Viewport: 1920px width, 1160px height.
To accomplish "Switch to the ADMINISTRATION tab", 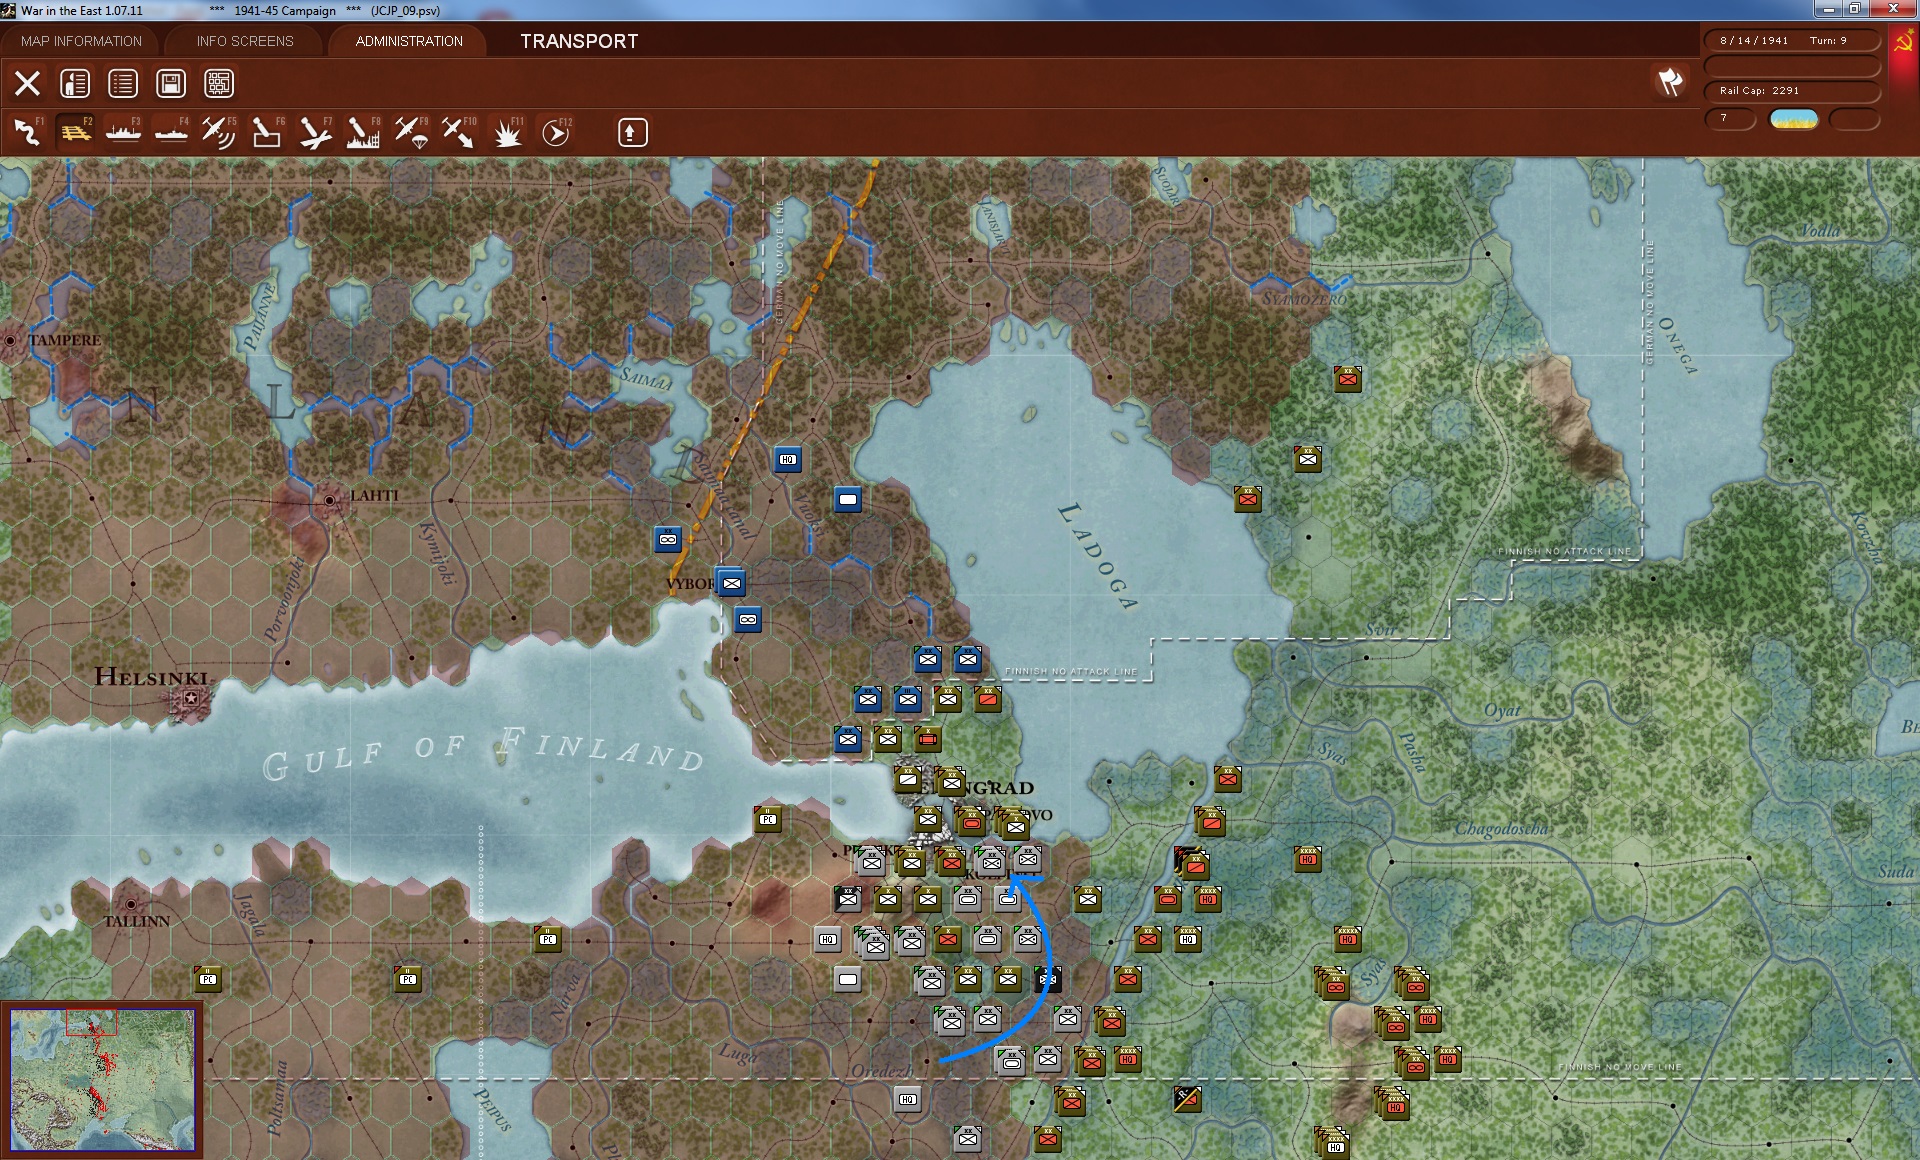I will point(409,41).
